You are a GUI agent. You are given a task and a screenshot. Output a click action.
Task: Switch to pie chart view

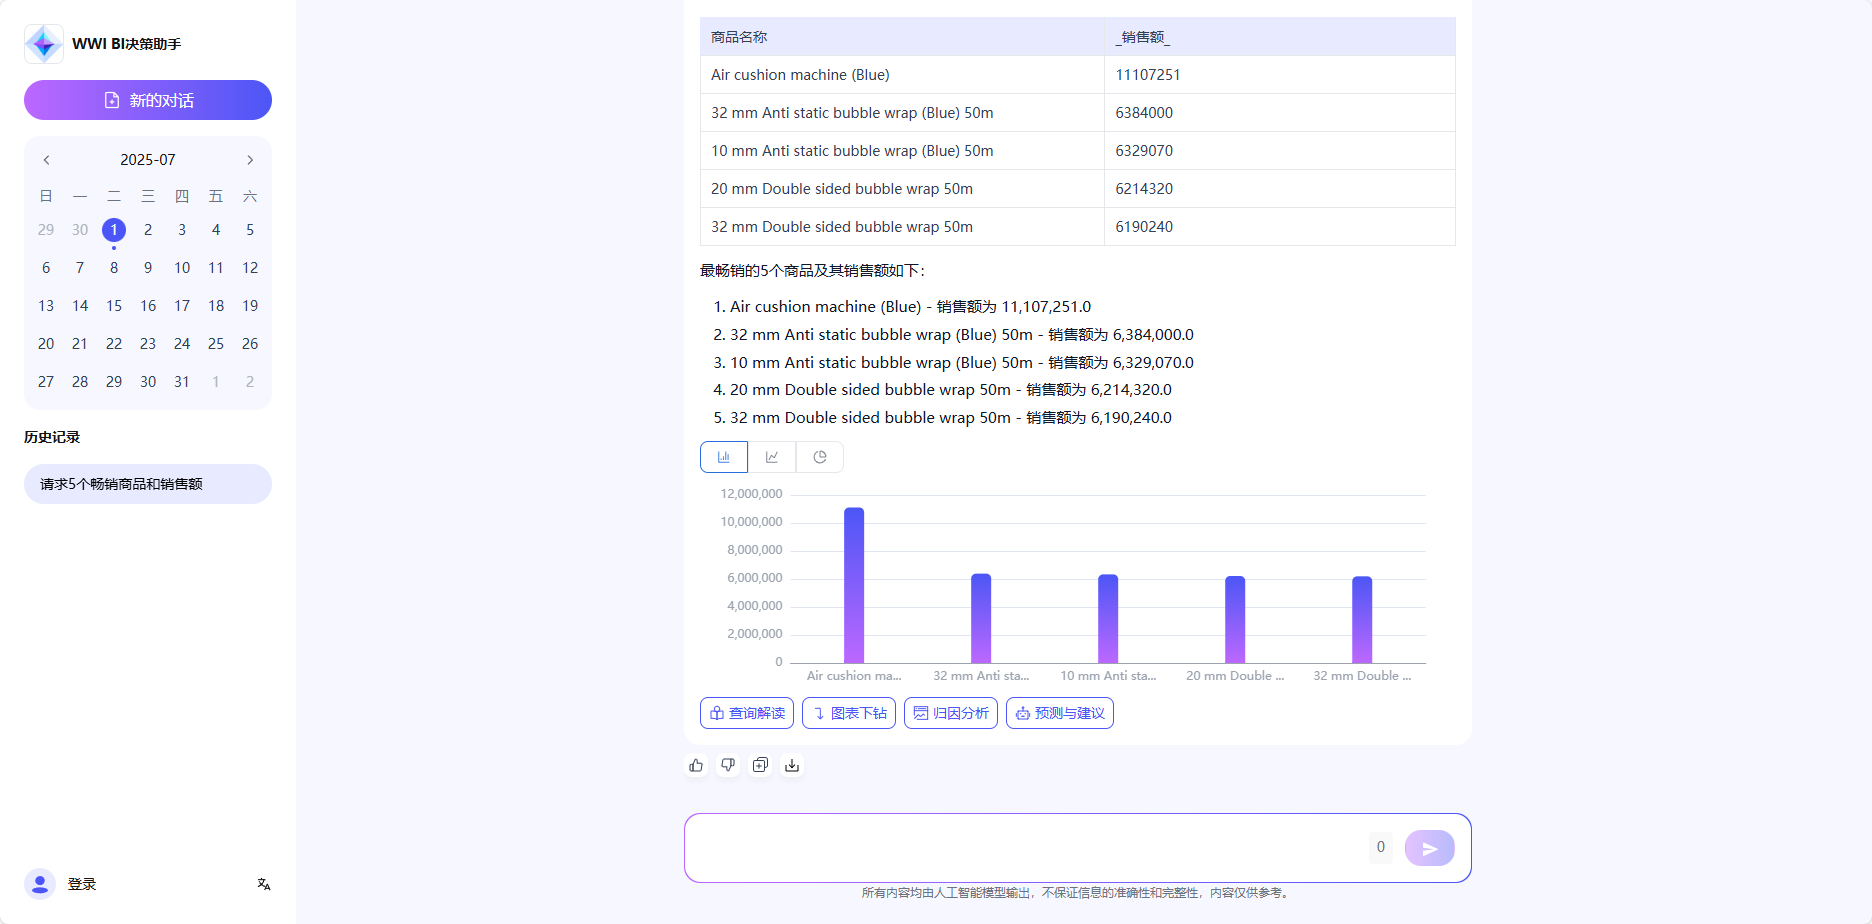click(x=820, y=457)
